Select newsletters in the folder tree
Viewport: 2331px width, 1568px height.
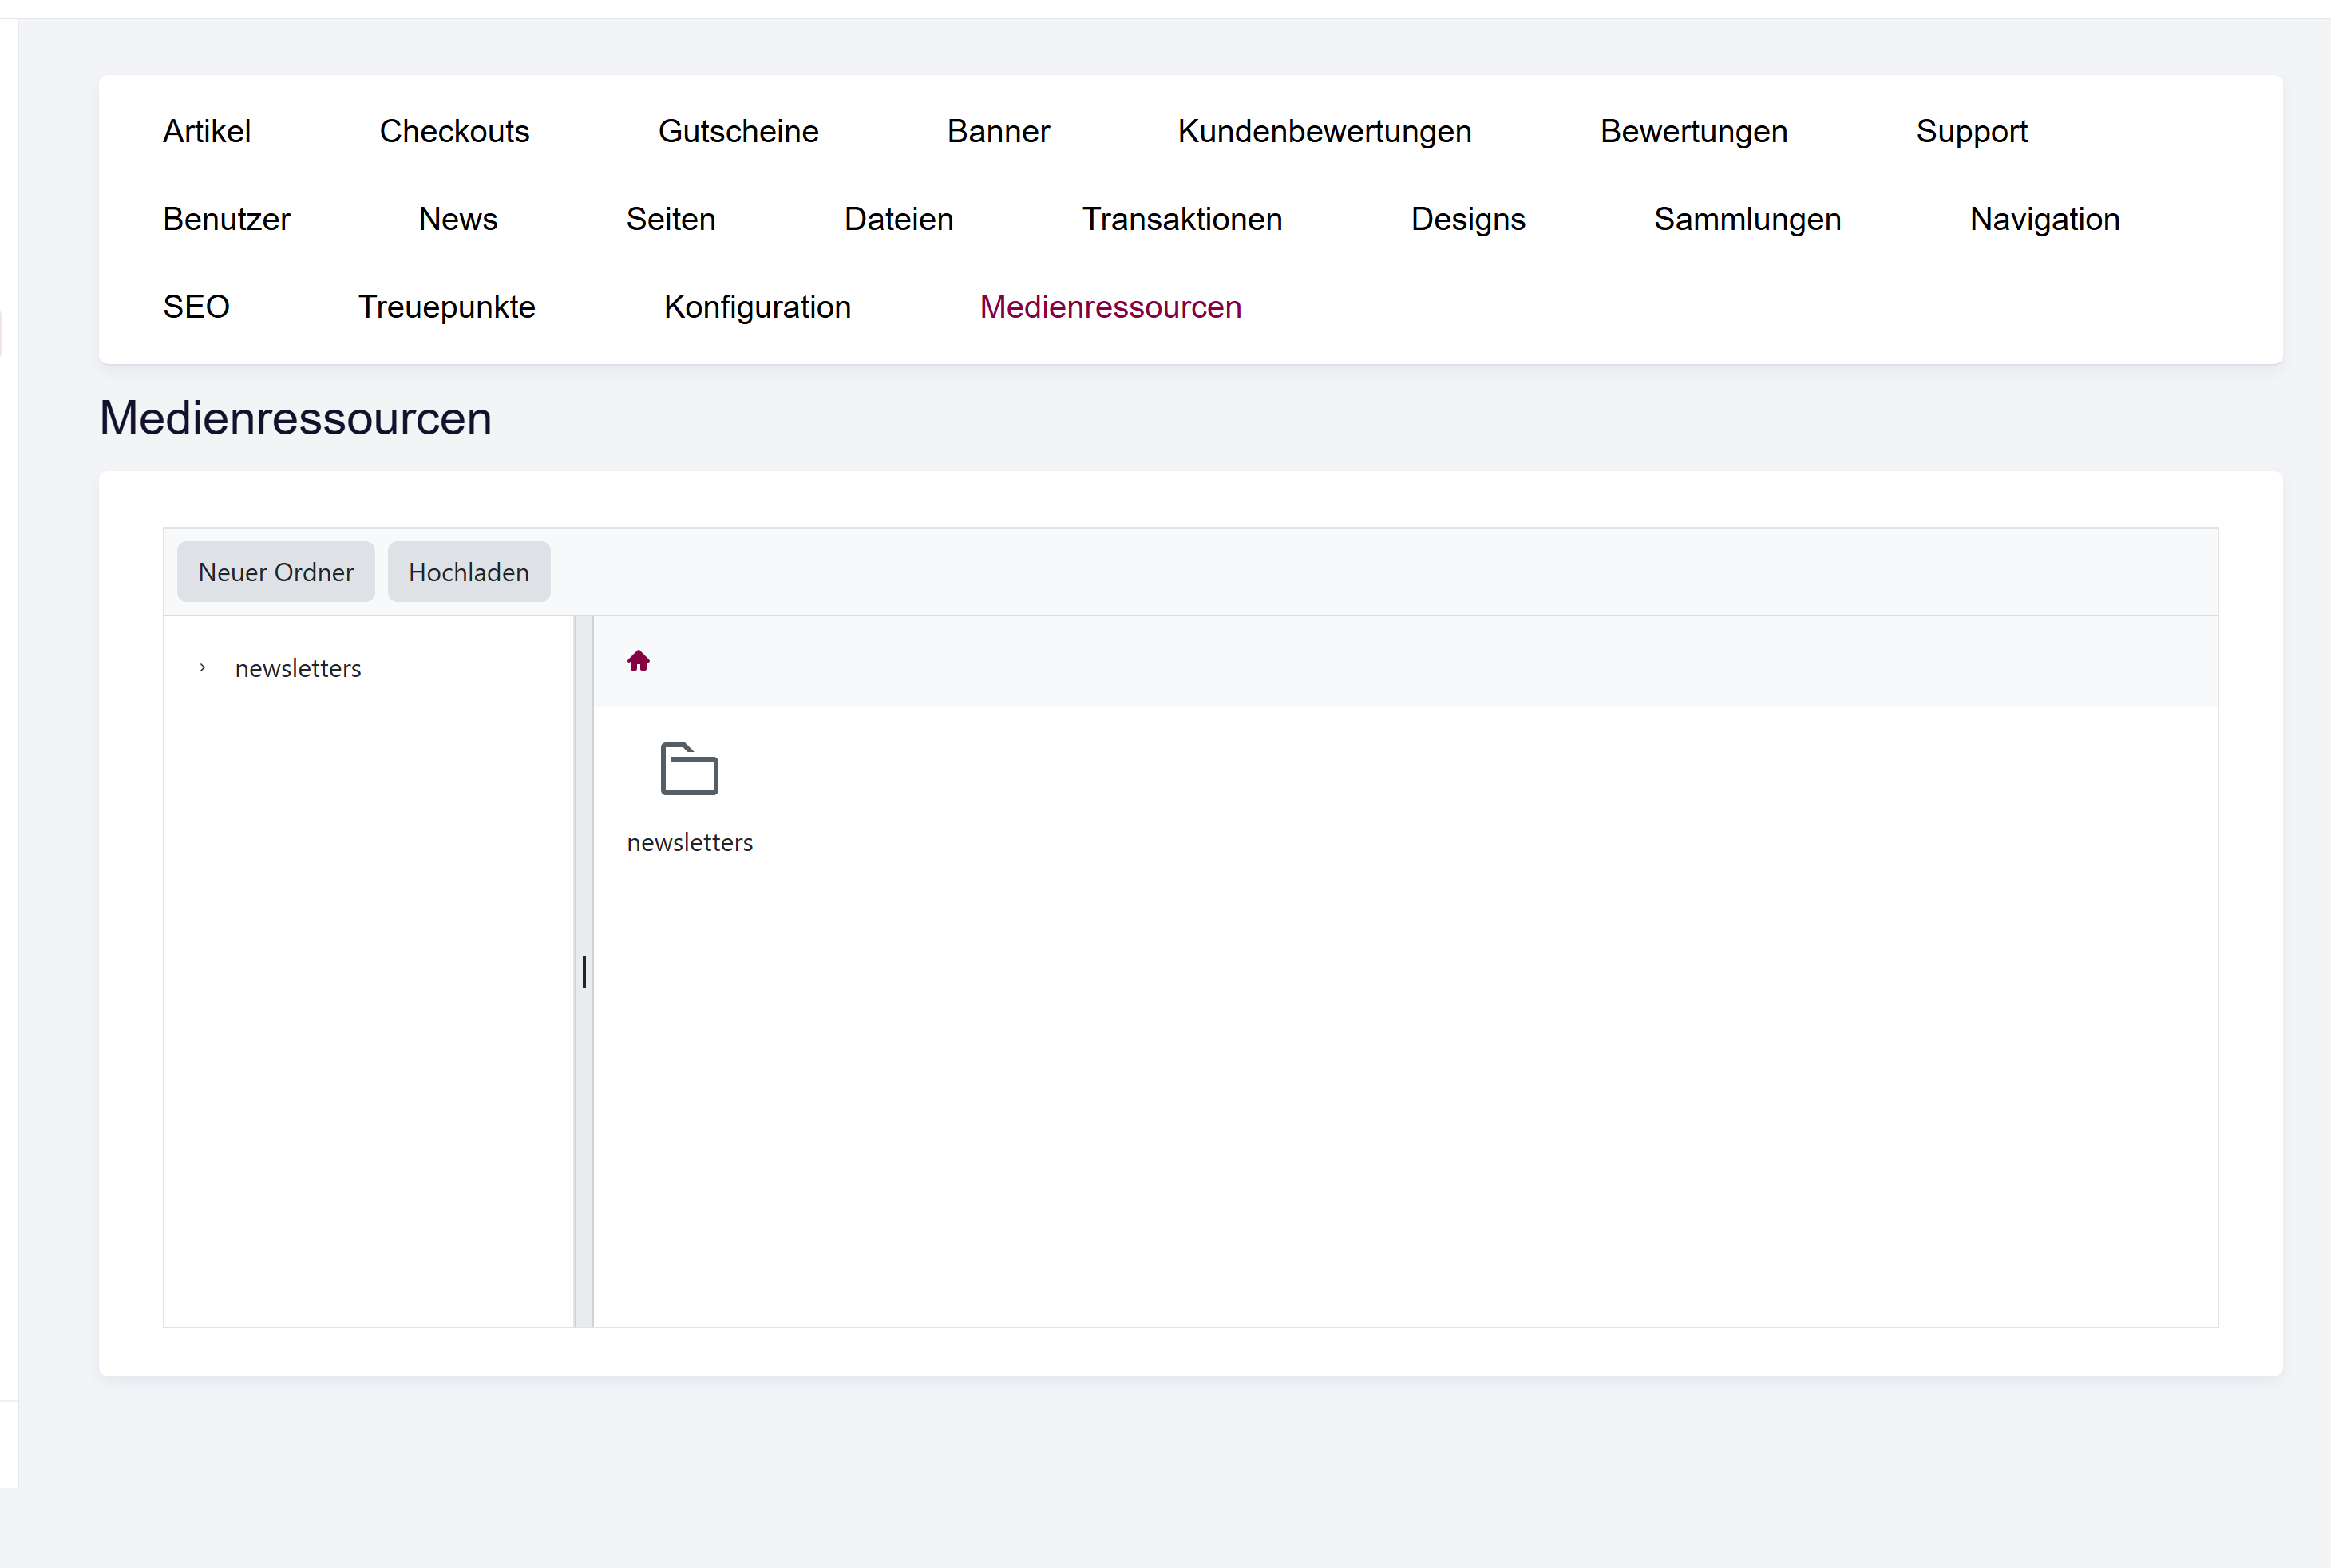(x=298, y=668)
